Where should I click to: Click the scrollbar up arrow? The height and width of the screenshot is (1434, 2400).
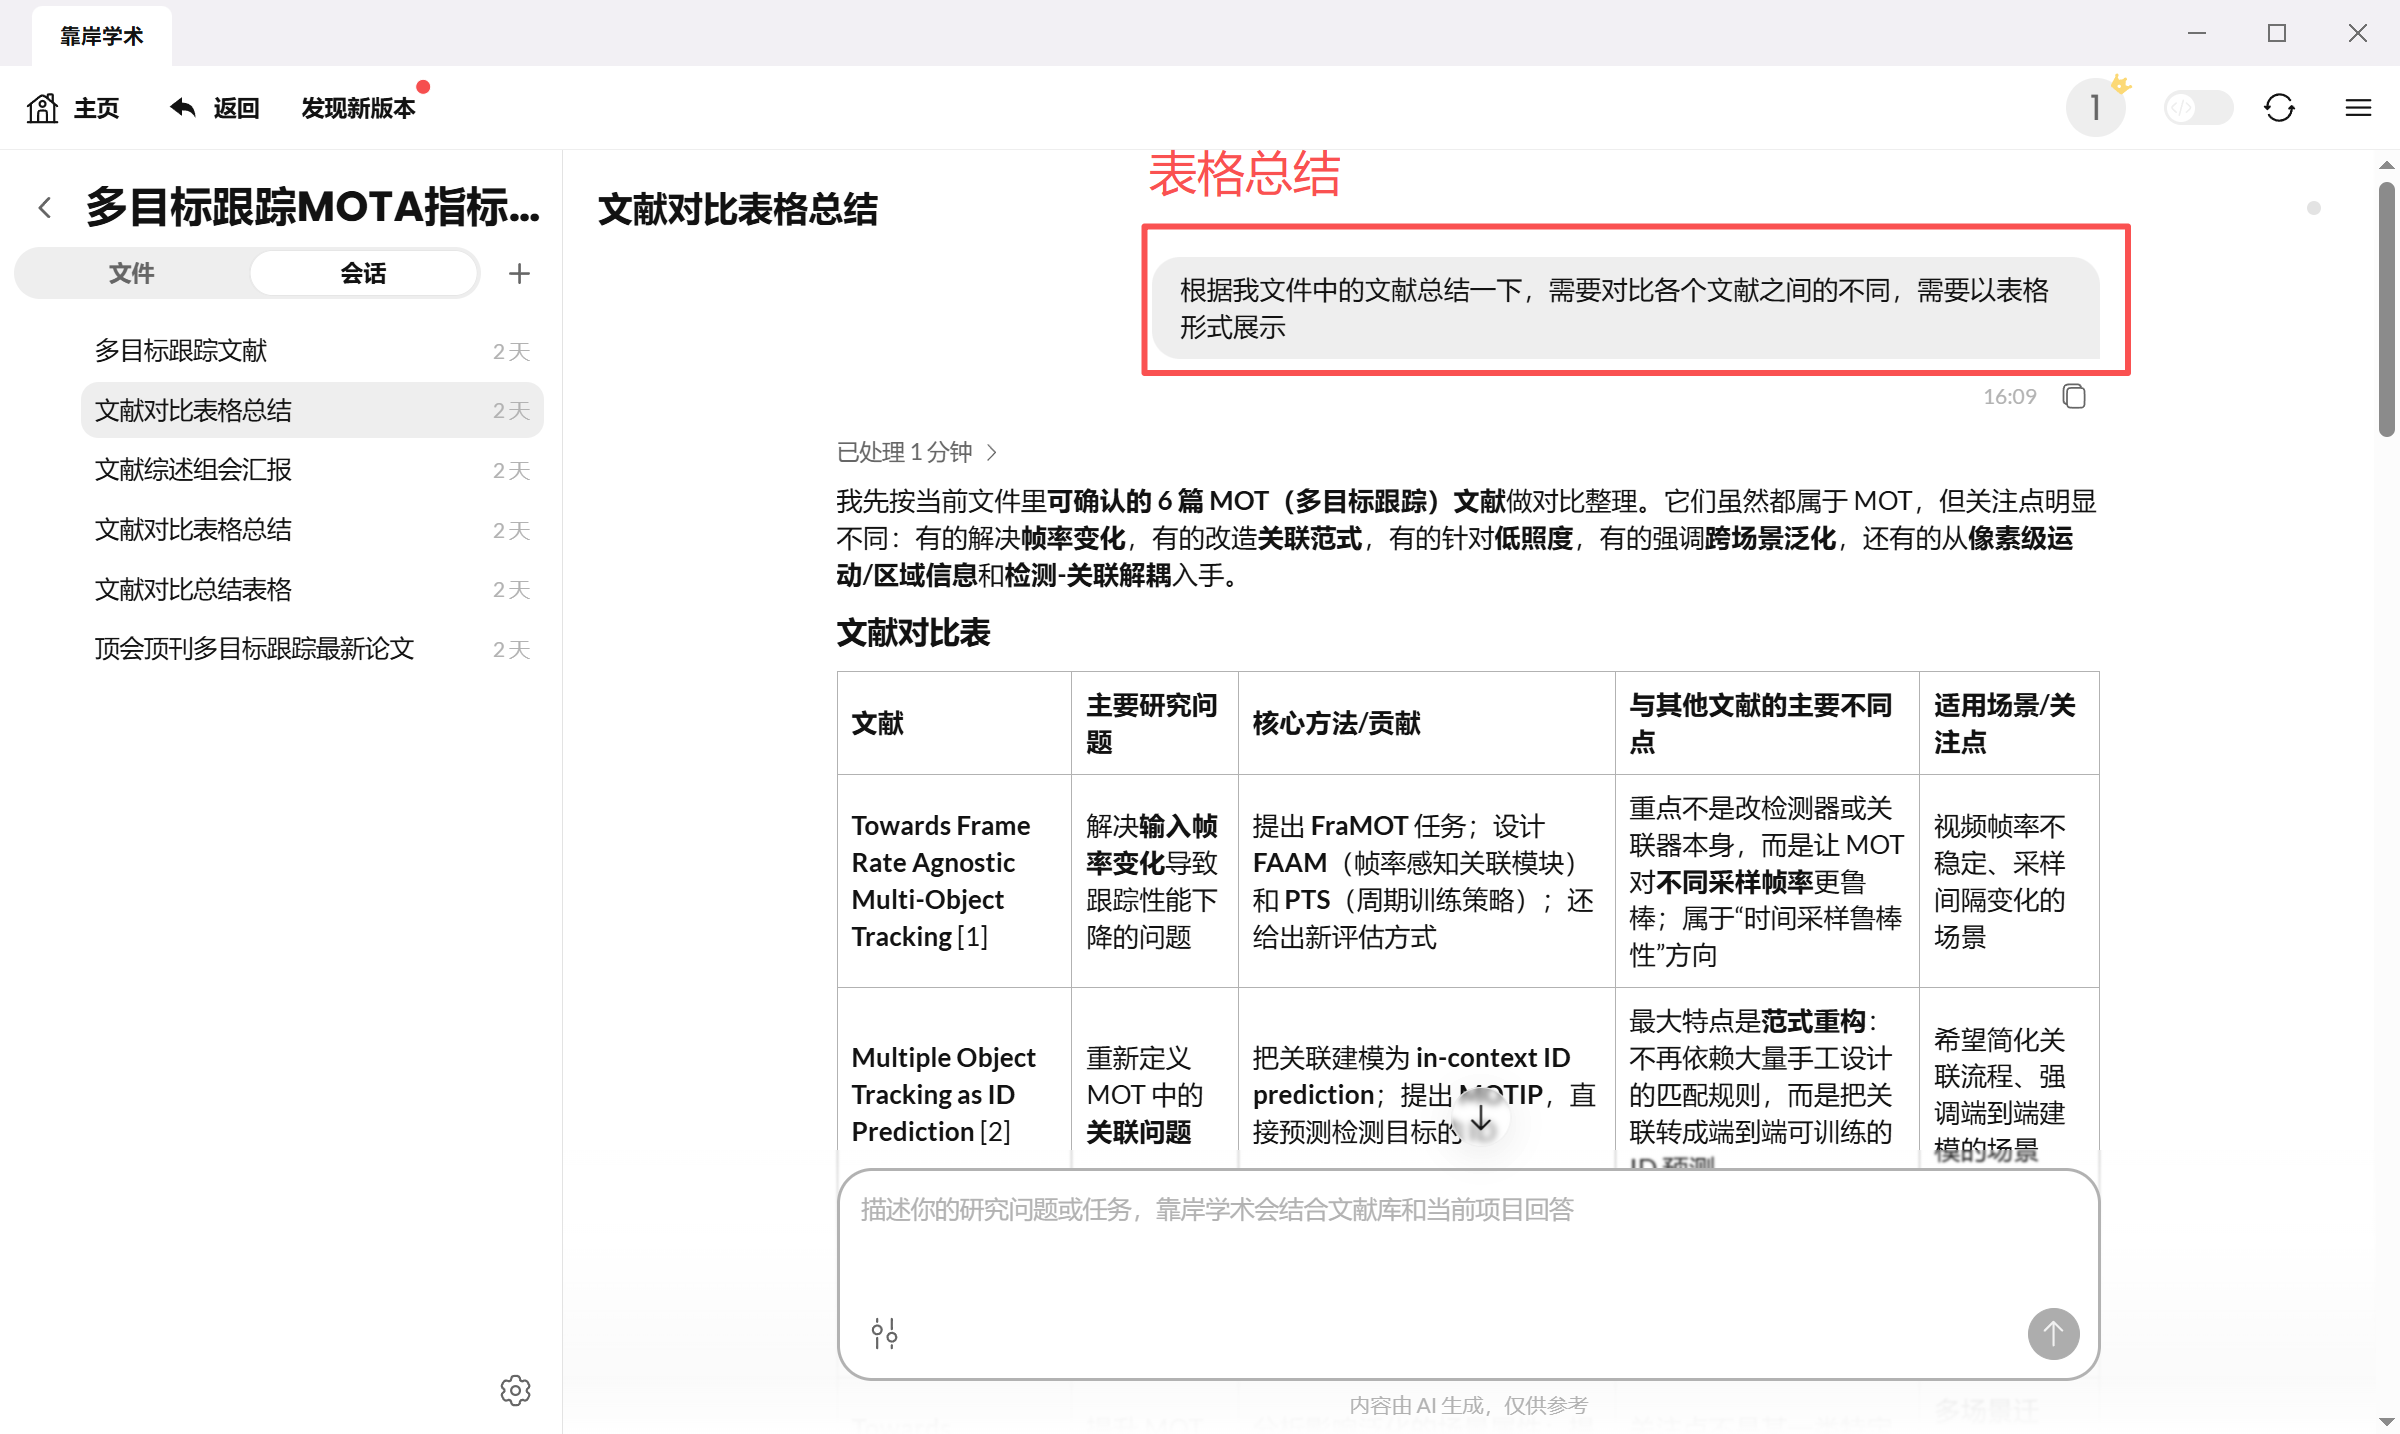(2387, 165)
